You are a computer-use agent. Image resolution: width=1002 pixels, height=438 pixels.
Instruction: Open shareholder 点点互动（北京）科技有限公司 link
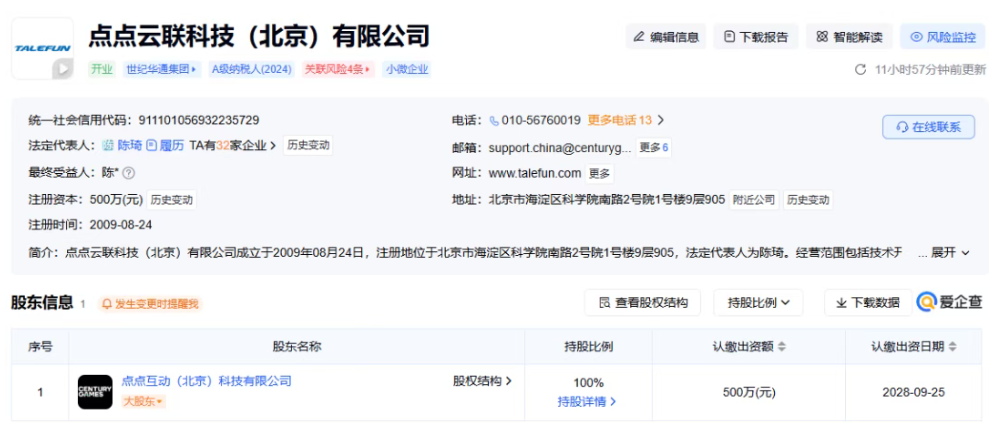[x=206, y=381]
